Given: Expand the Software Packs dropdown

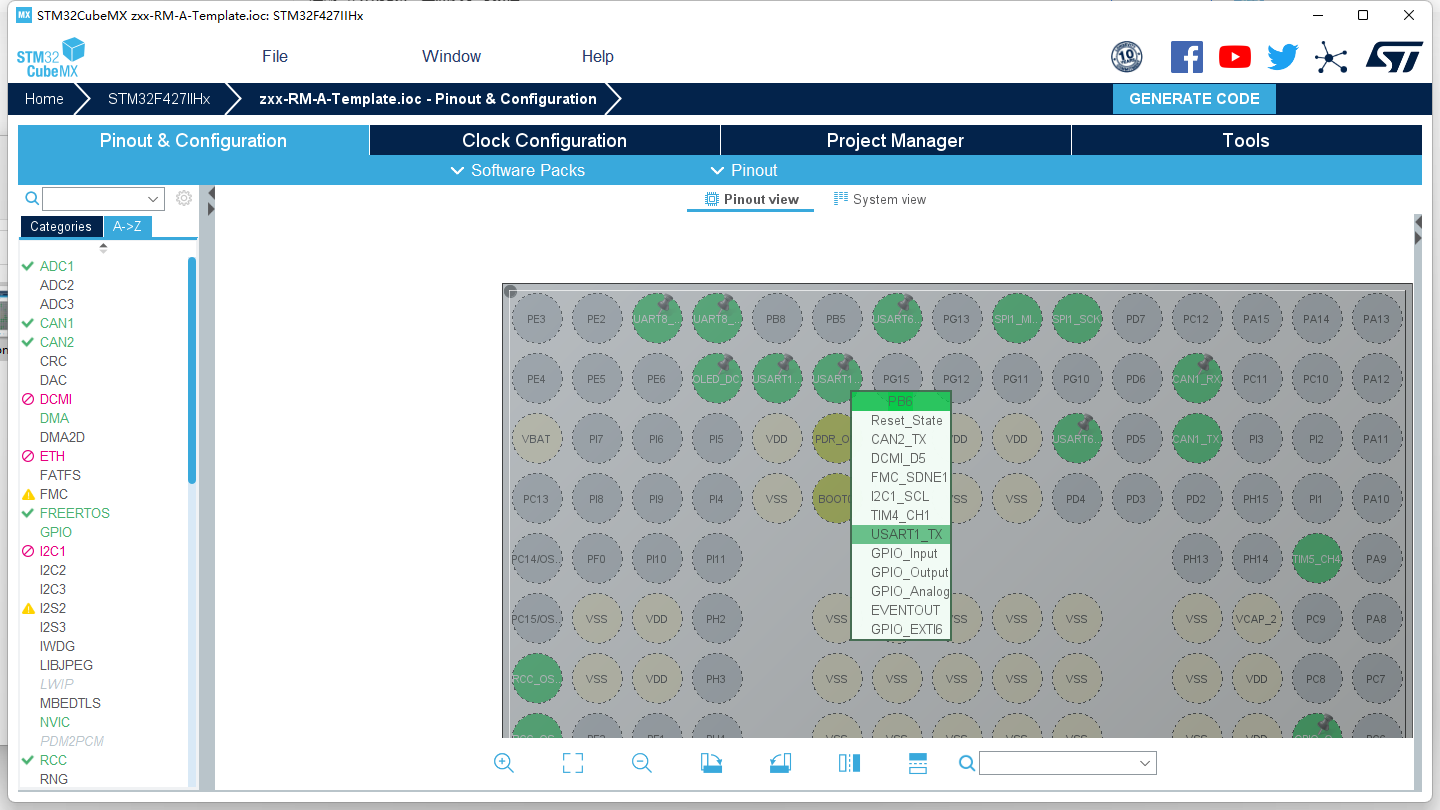Looking at the screenshot, I should pos(518,170).
